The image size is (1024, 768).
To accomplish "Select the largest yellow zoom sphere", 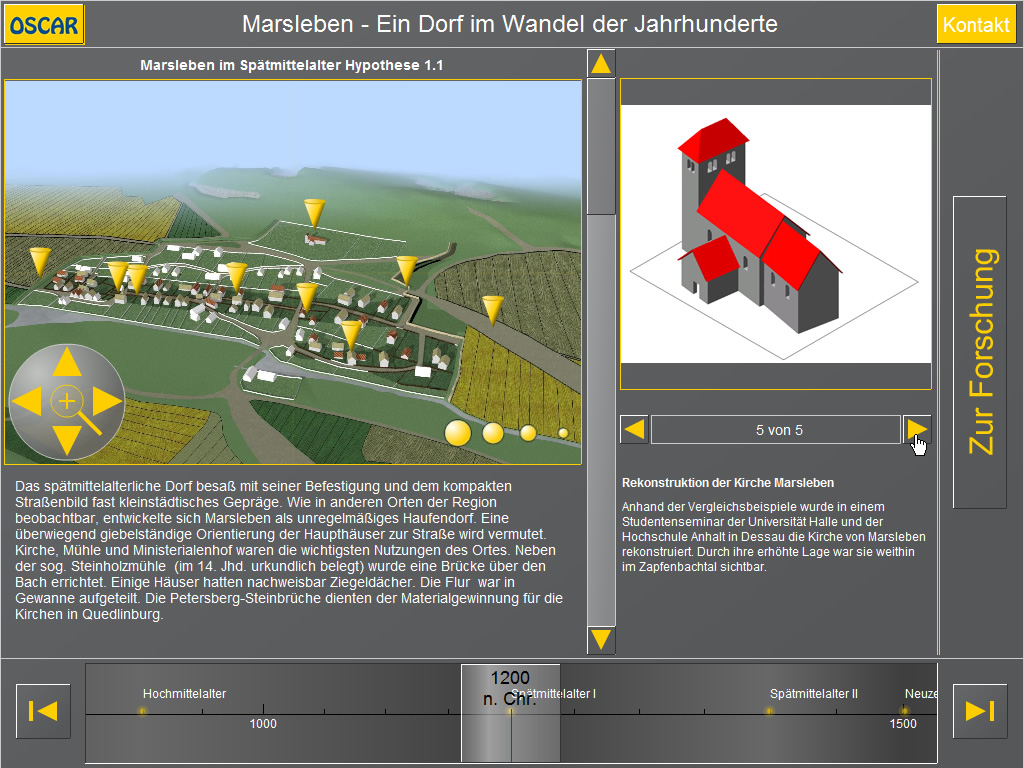I will coord(457,432).
